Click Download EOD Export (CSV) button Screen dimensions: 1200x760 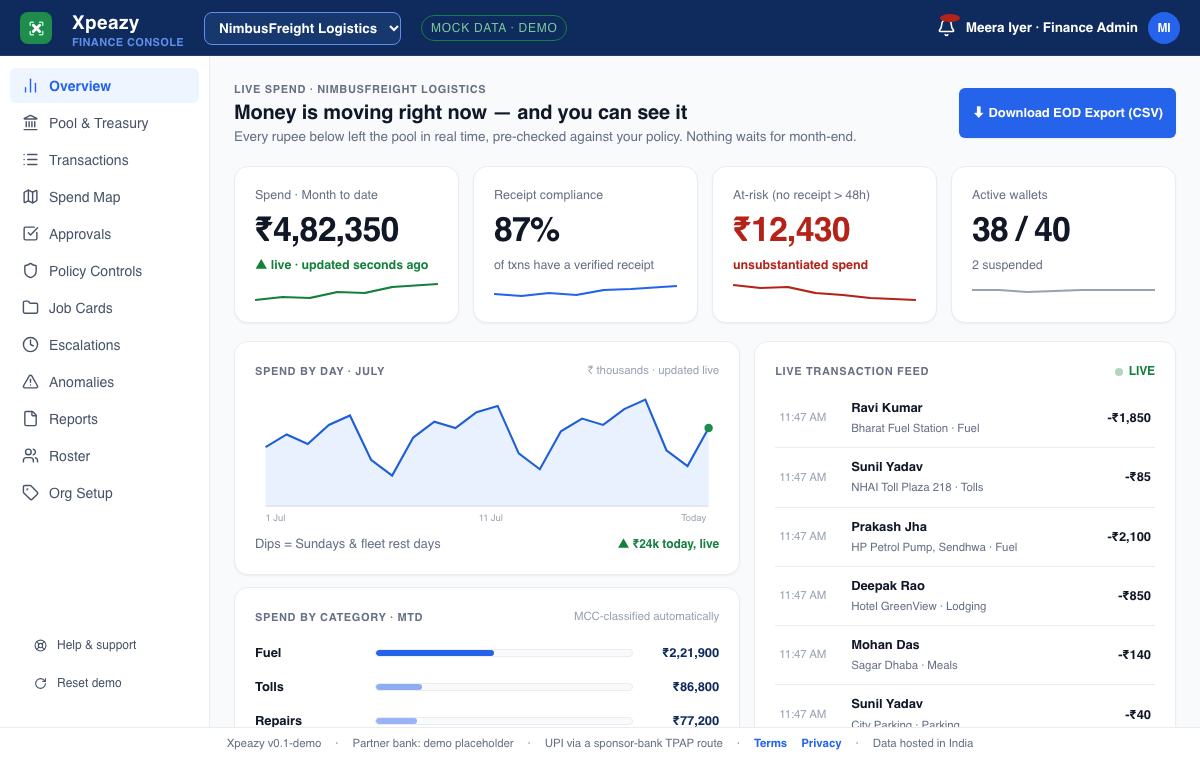[x=1067, y=113]
